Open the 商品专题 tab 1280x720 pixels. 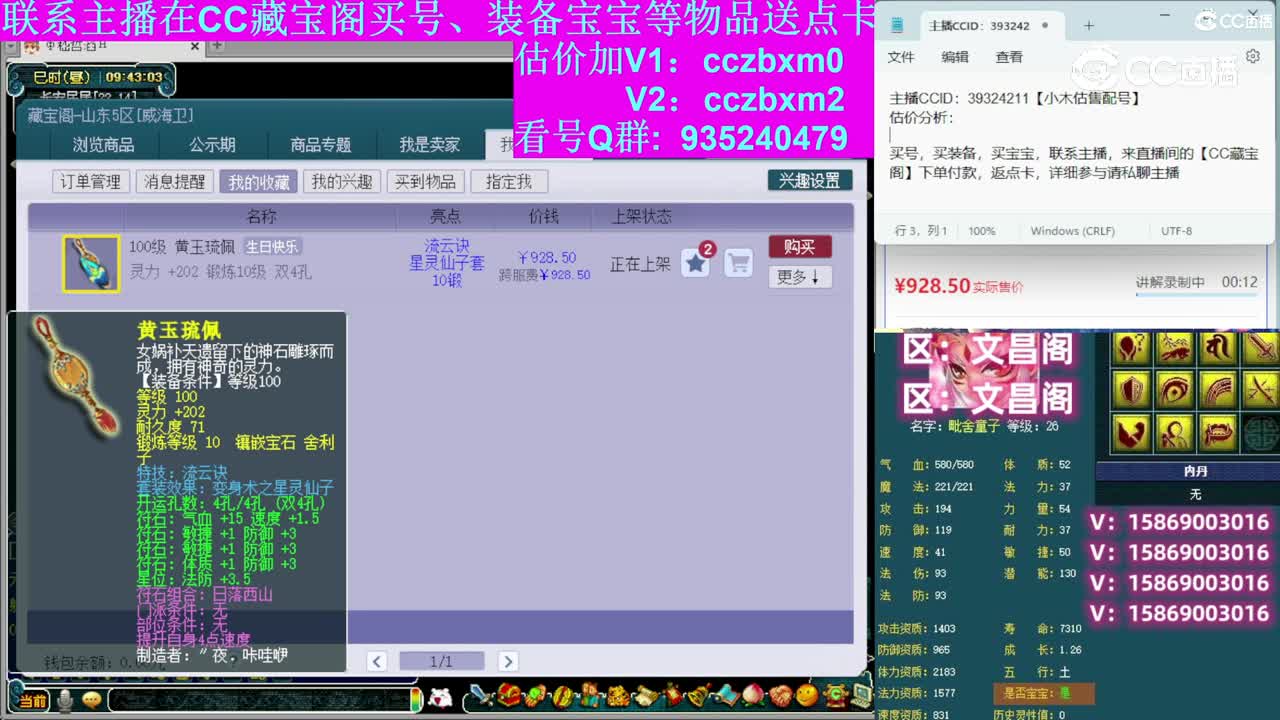click(x=320, y=145)
